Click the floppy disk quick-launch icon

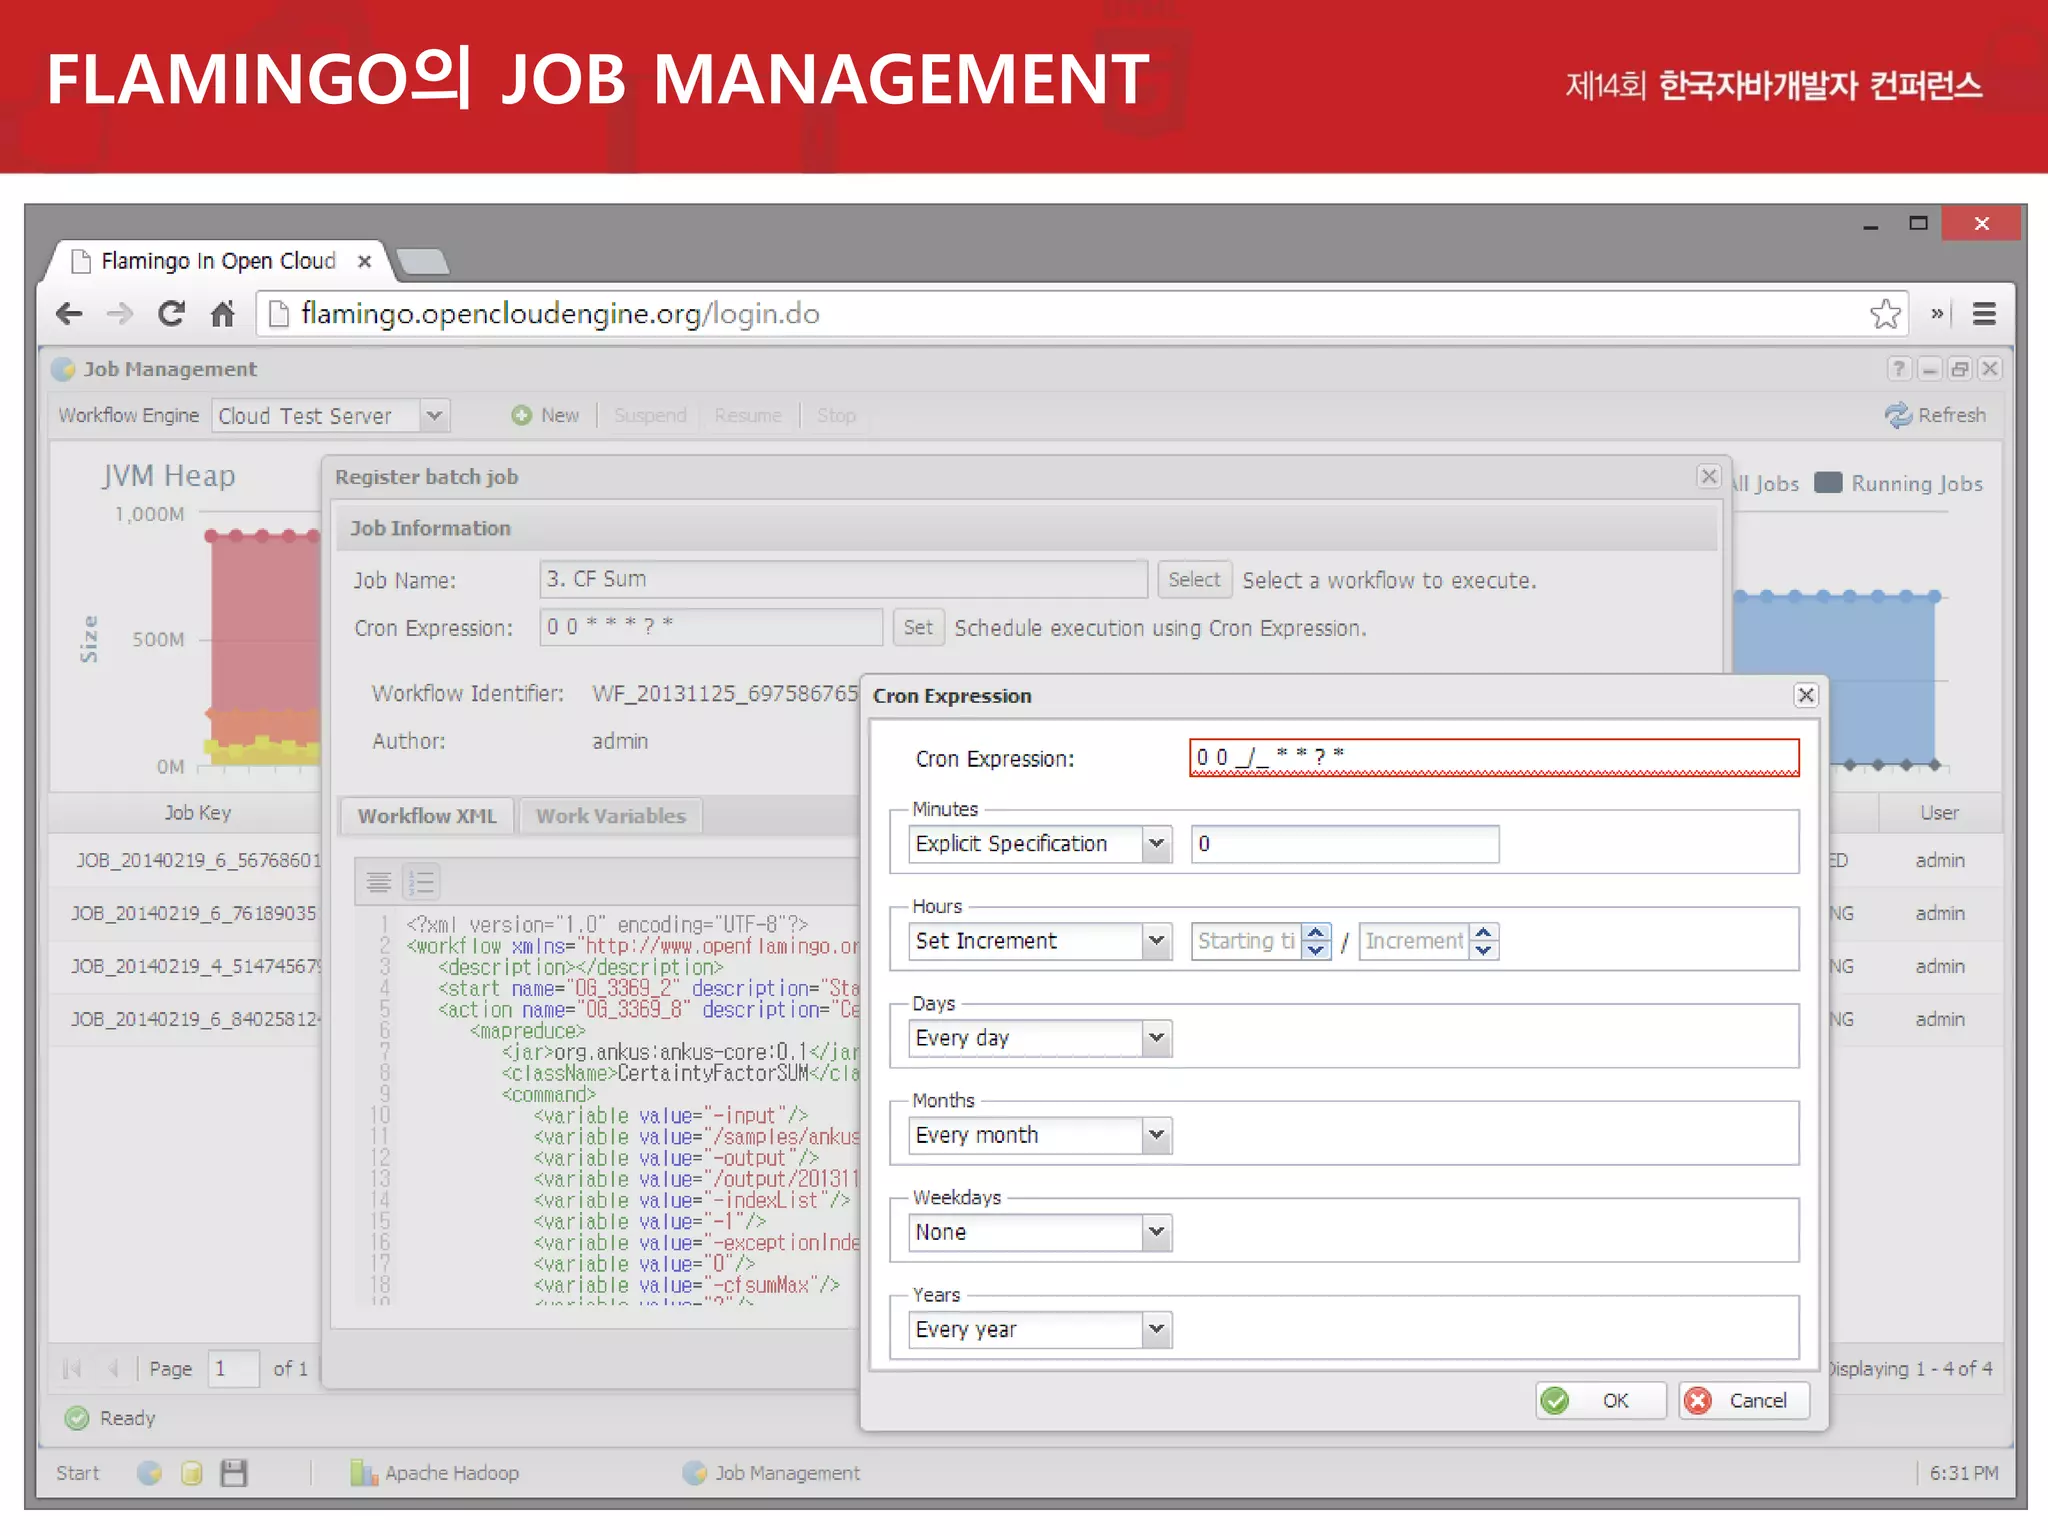click(x=234, y=1473)
